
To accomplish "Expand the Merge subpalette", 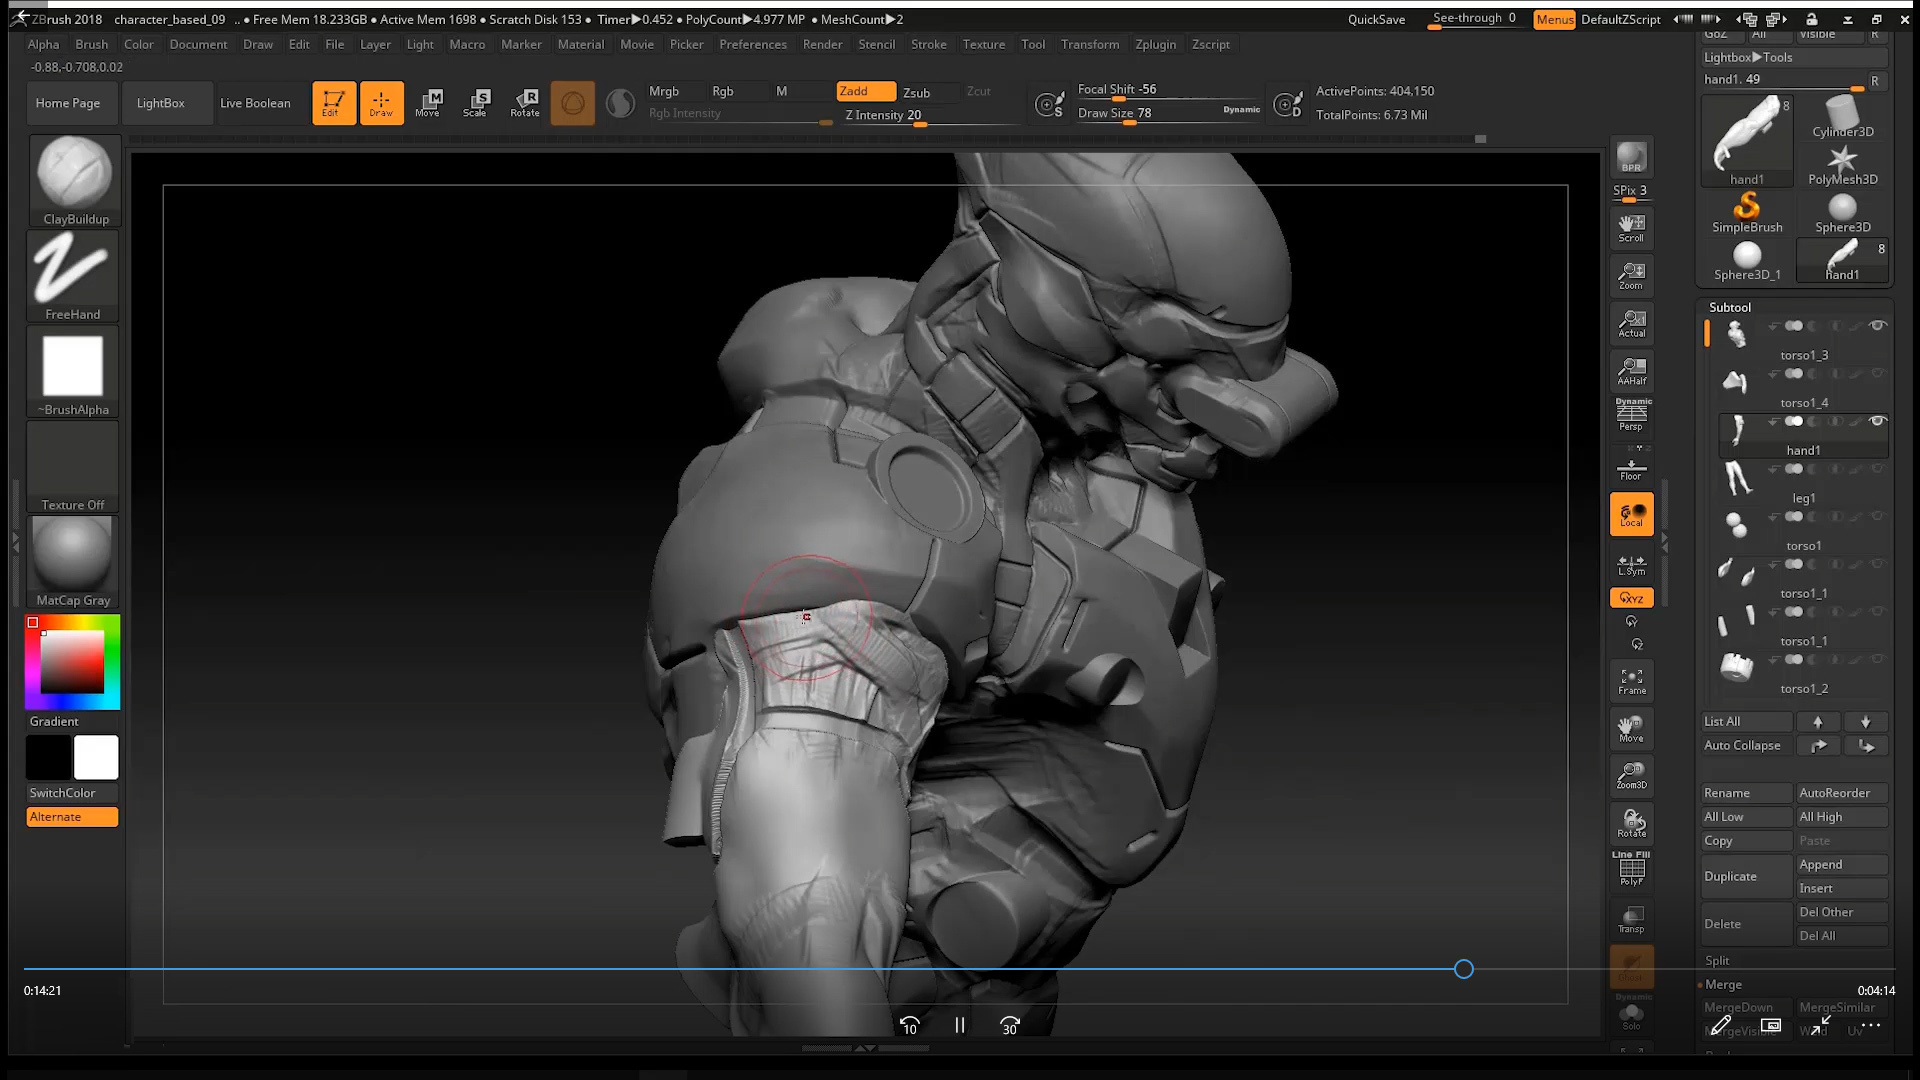I will click(x=1723, y=984).
